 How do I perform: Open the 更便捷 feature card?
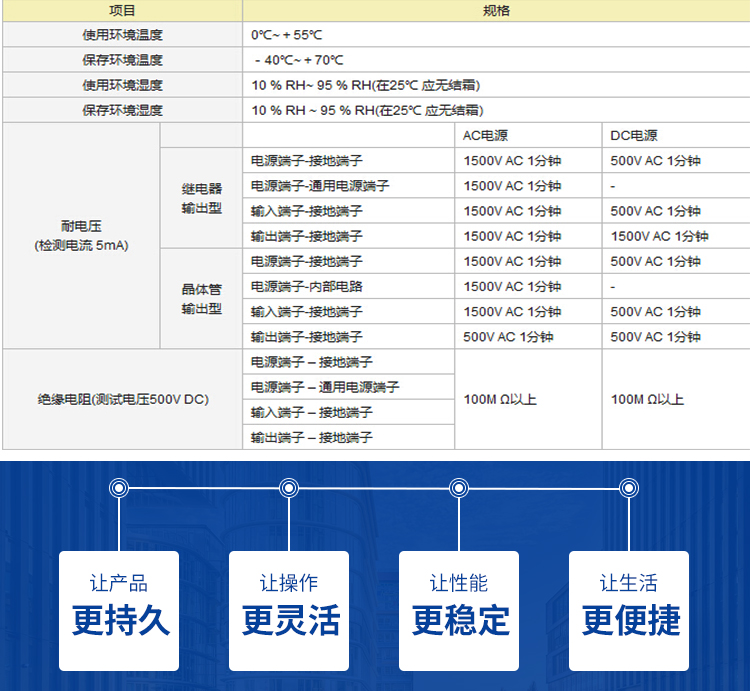[629, 610]
